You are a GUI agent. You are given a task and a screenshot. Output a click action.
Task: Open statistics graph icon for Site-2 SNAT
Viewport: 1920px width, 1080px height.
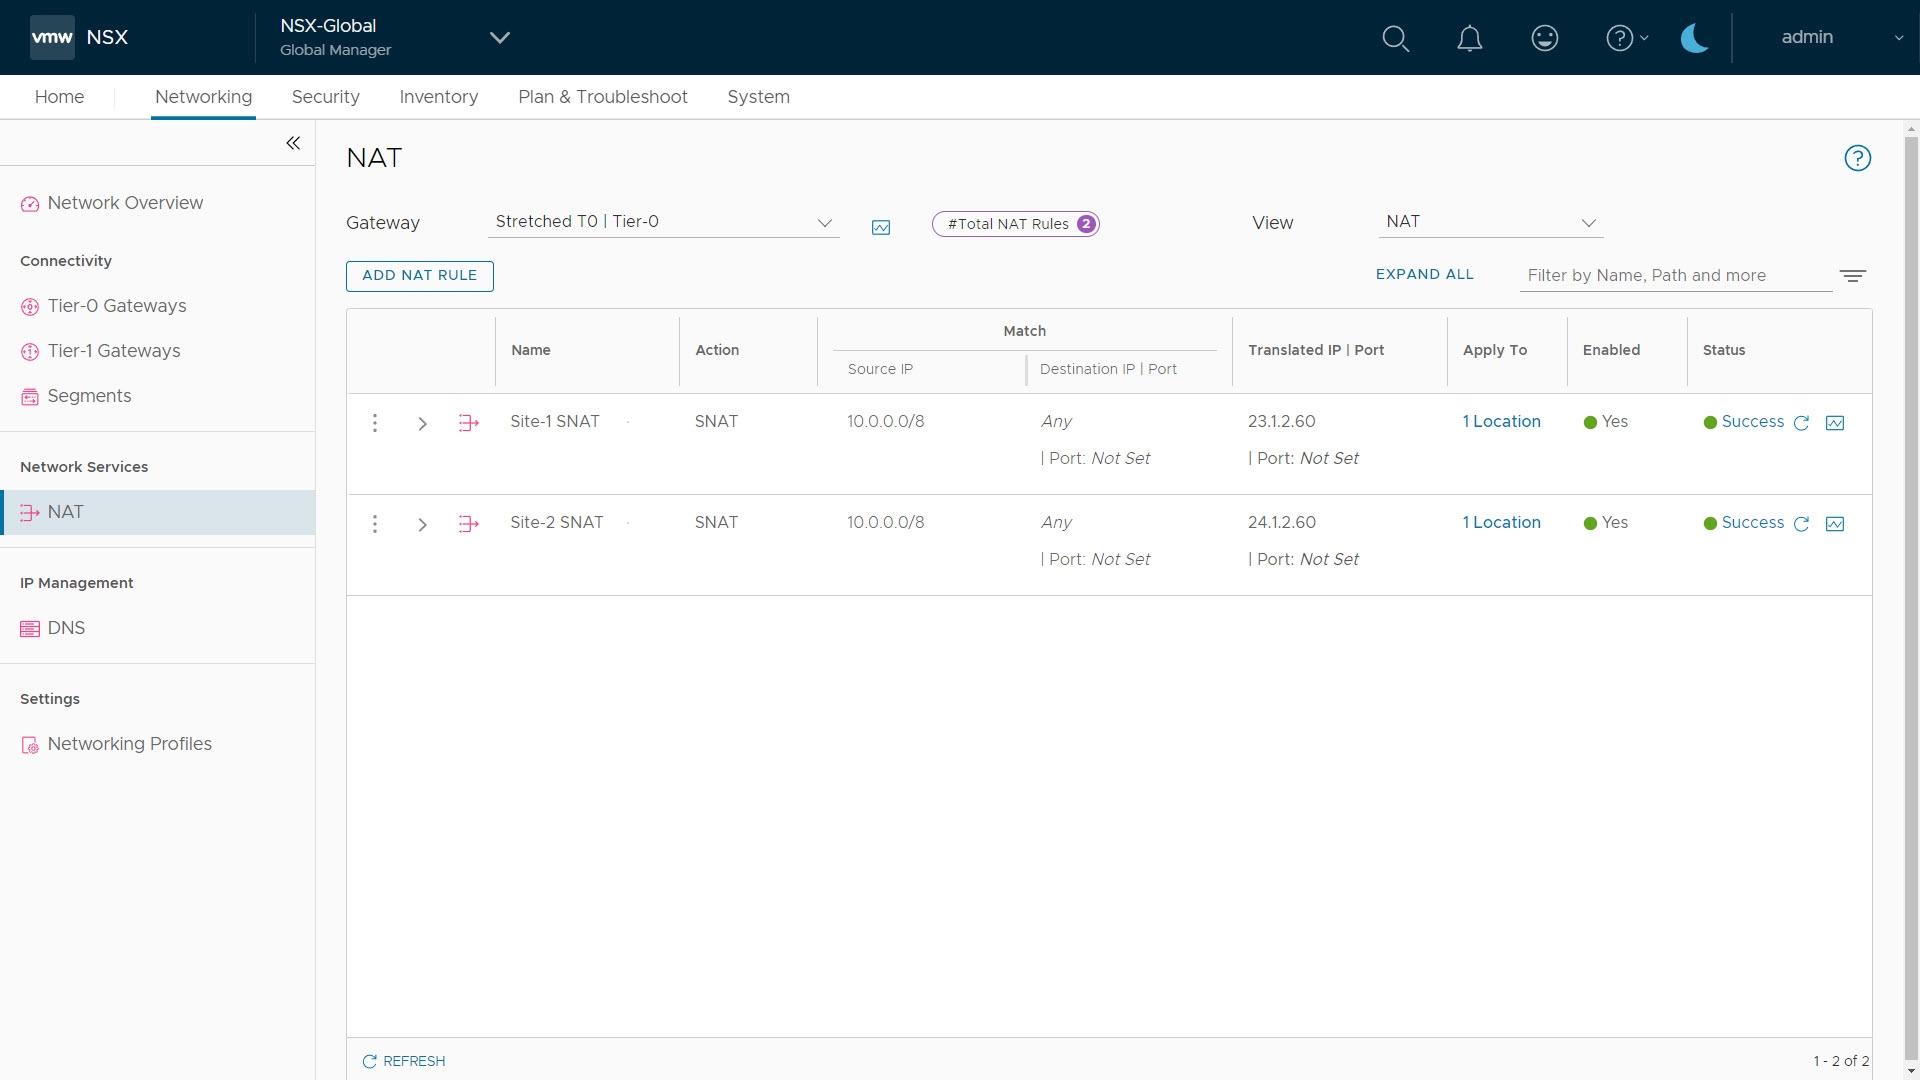pos(1835,524)
